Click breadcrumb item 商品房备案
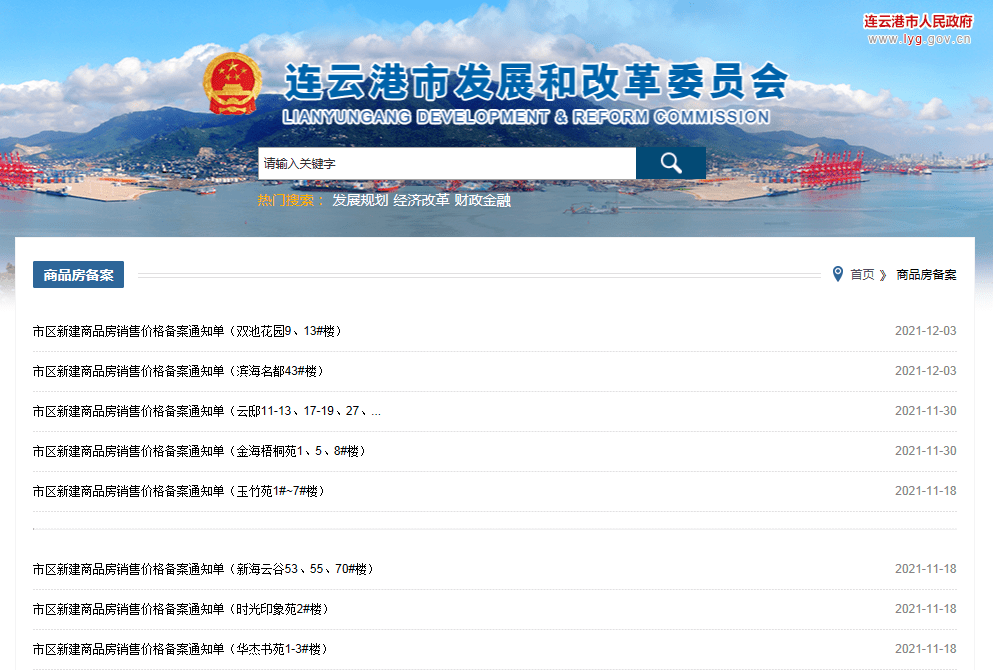993x670 pixels. click(926, 275)
